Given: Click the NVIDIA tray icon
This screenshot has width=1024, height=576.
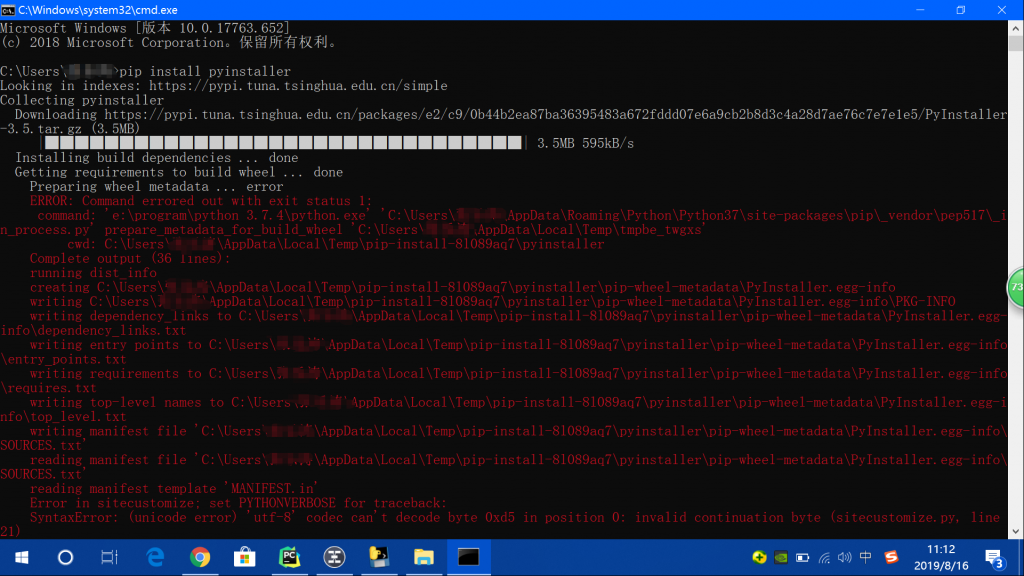Looking at the screenshot, I should click(780, 557).
